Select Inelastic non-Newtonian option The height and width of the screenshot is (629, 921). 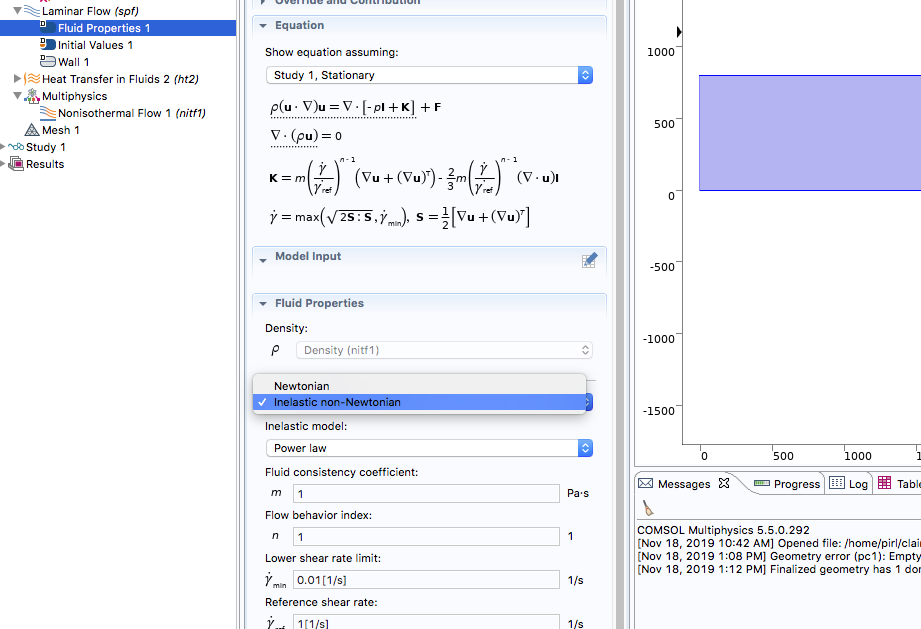[337, 402]
